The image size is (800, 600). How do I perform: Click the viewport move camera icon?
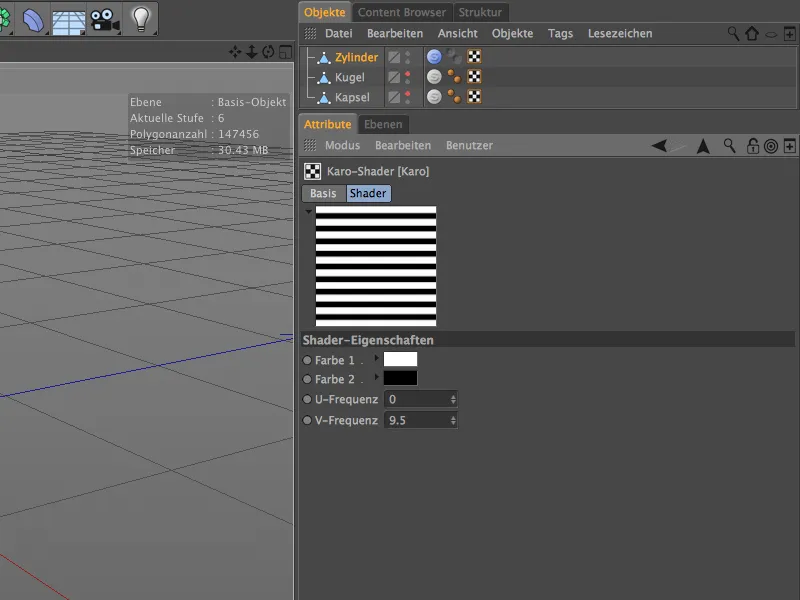(235, 52)
